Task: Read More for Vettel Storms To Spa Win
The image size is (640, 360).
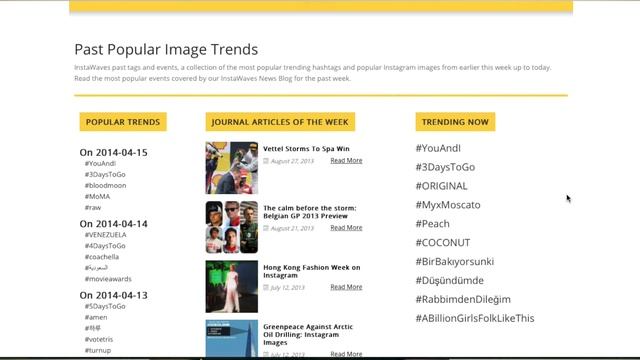Action: (x=346, y=160)
